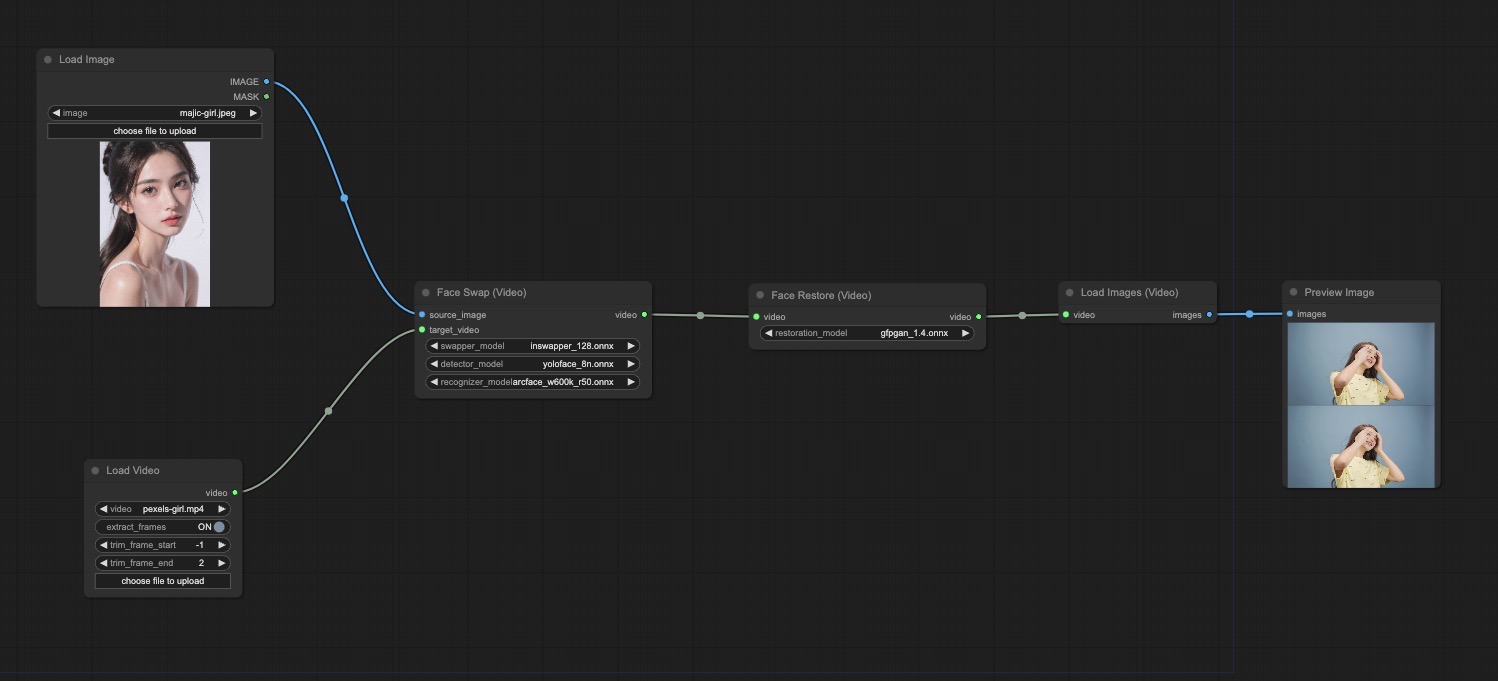Collapse the Preview Image node dot
1498x681 pixels.
coord(1293,293)
